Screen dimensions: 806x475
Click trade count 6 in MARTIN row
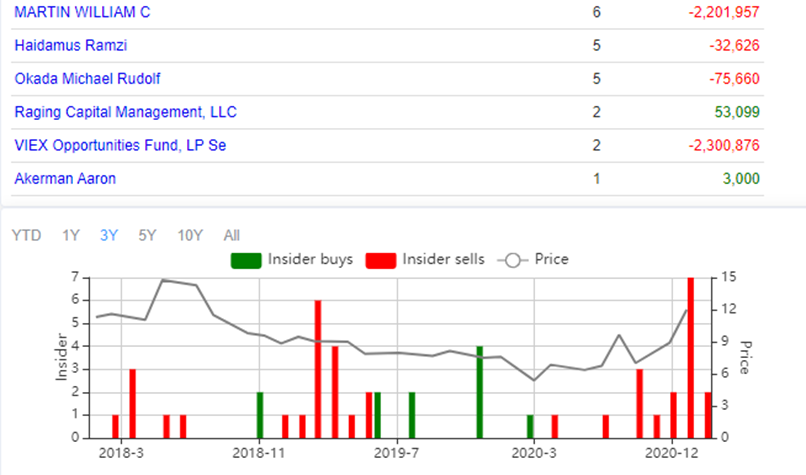click(596, 12)
